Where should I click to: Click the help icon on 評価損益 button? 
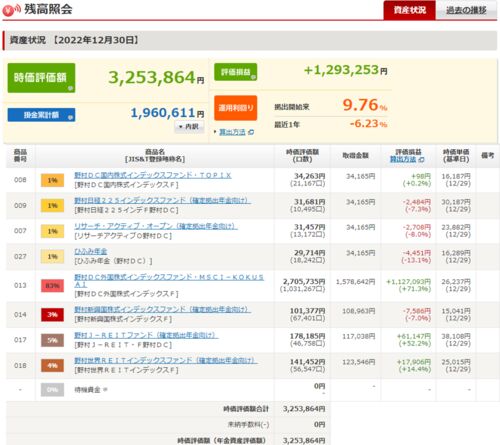pos(253,77)
